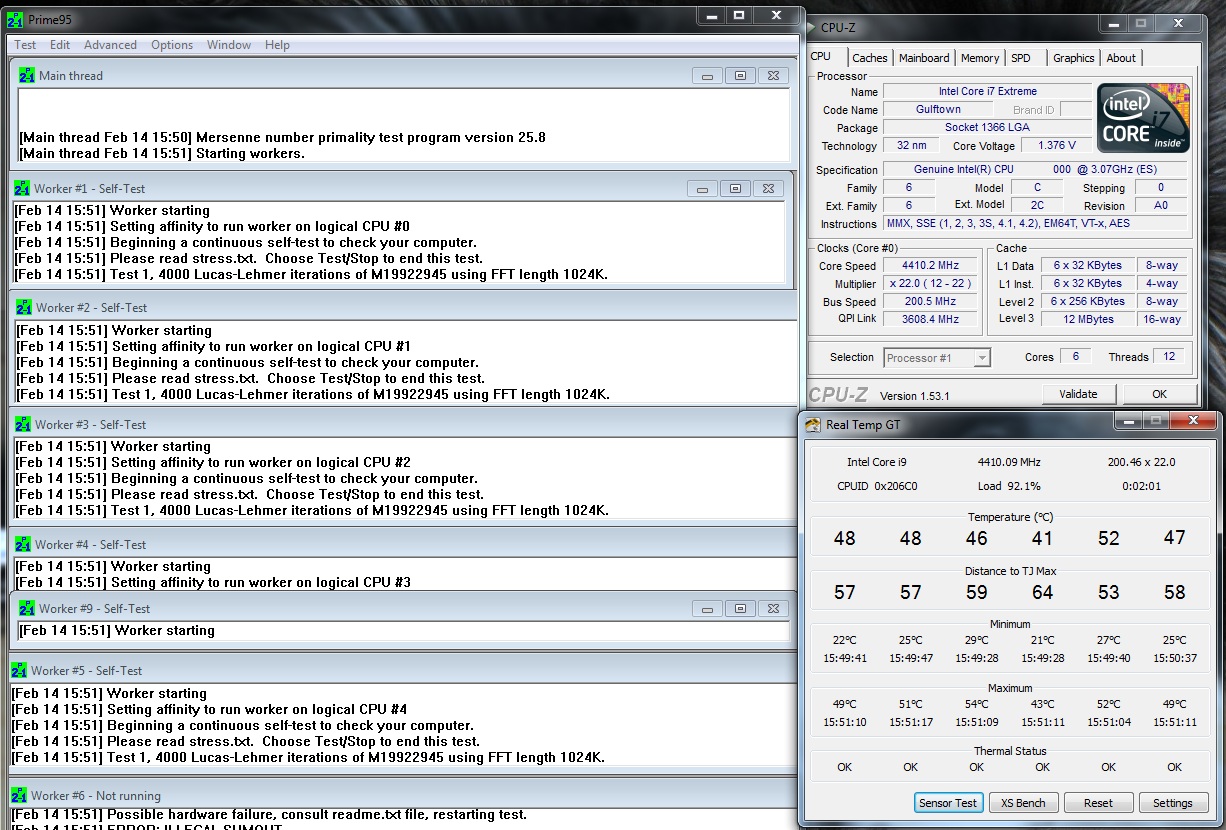Click Sensor Test in Real Temp GT
This screenshot has height=830, width=1226.
point(948,803)
